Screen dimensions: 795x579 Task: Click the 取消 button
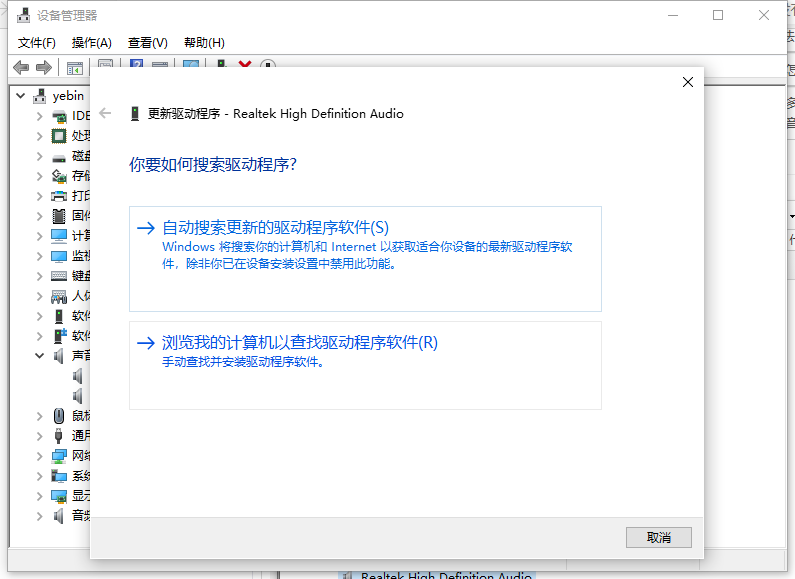pos(658,537)
